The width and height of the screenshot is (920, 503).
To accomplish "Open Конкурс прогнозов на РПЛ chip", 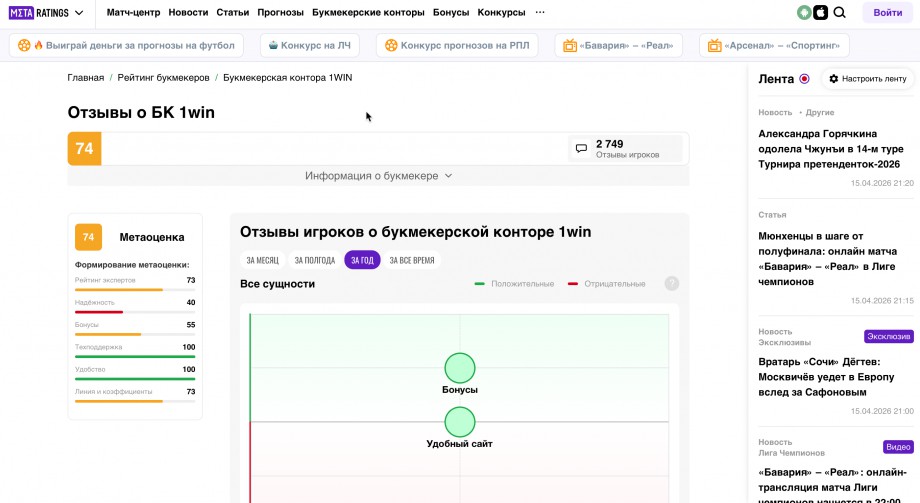I will [x=457, y=45].
